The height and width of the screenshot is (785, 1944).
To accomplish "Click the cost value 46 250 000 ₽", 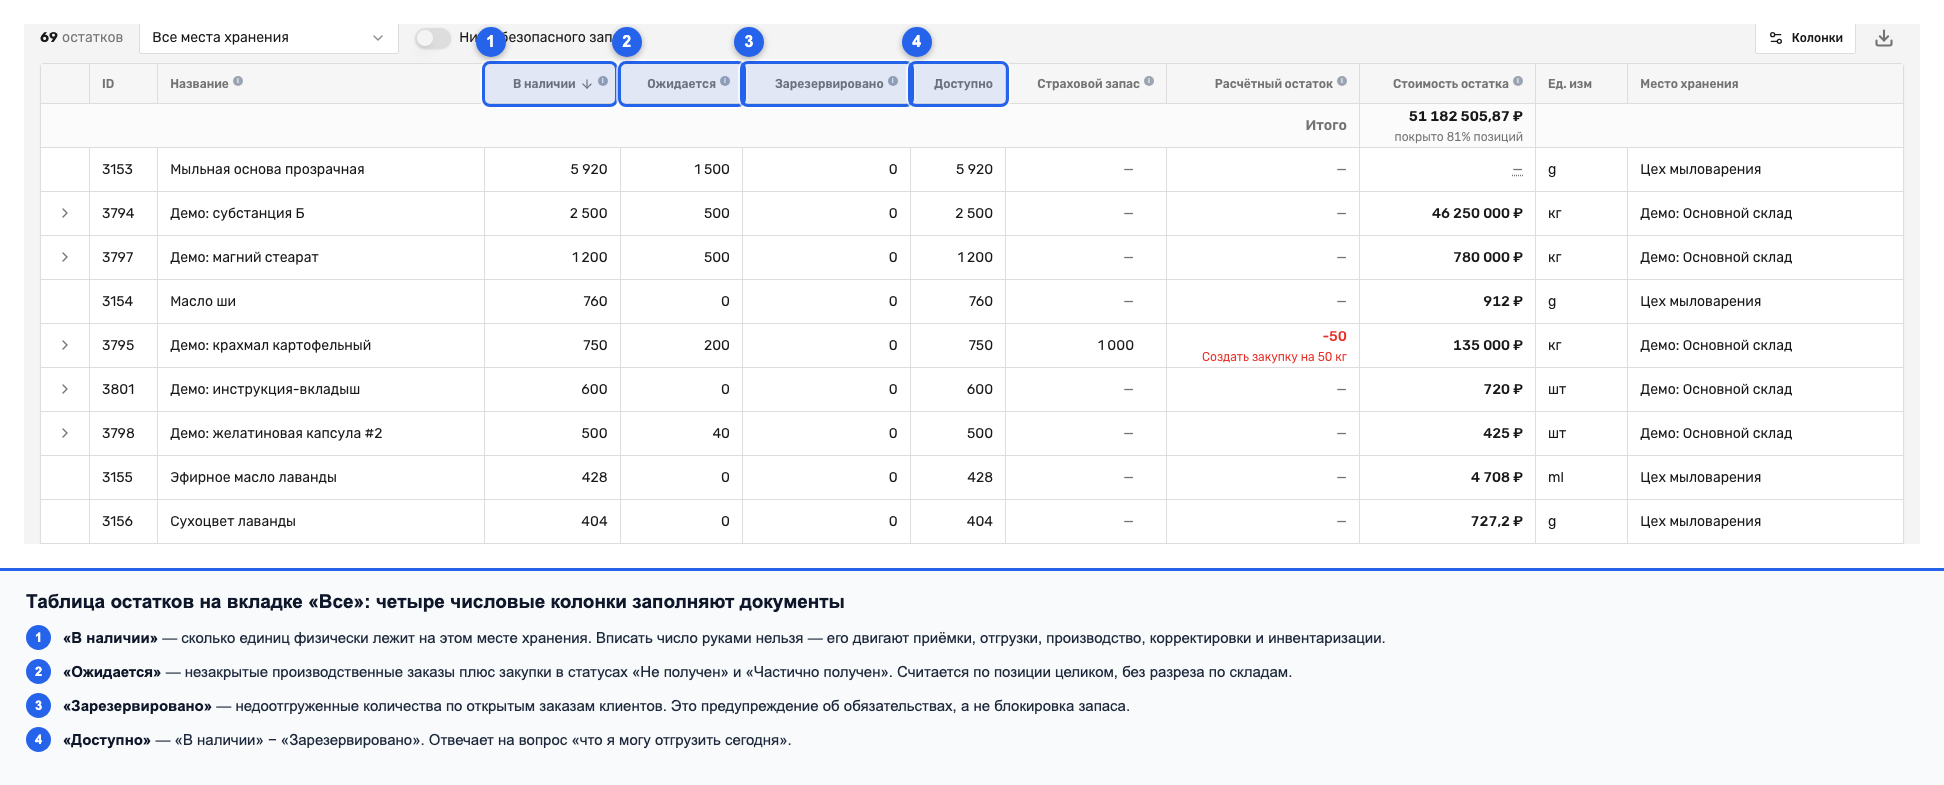I will coord(1477,213).
